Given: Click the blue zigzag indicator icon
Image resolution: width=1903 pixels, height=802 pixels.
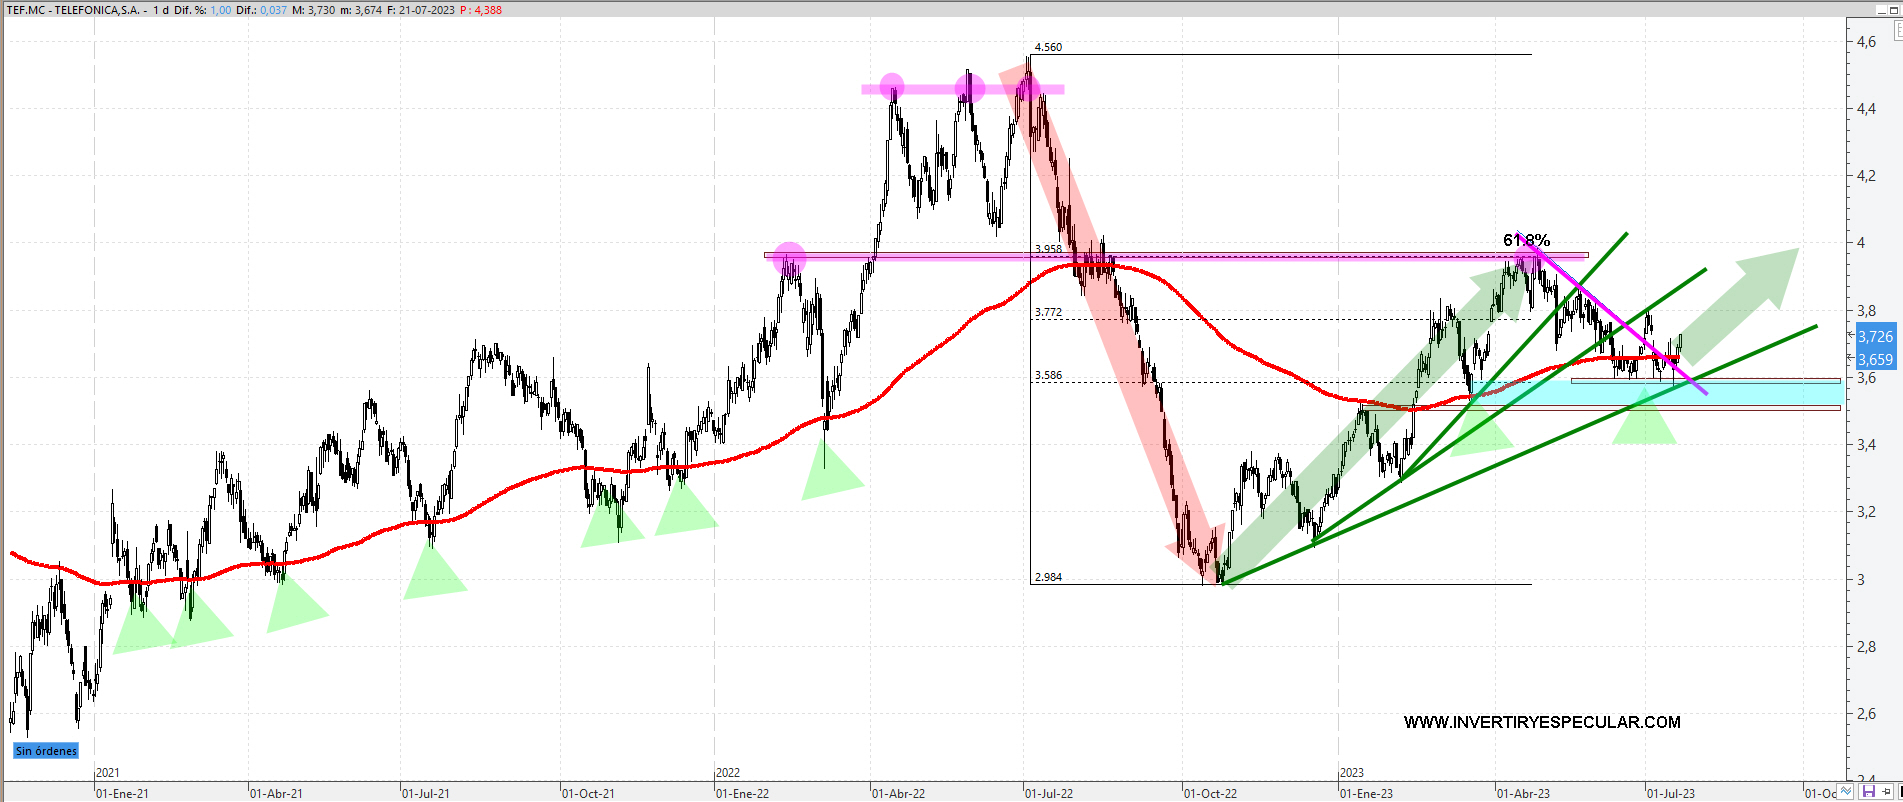Looking at the screenshot, I should [x=1846, y=792].
